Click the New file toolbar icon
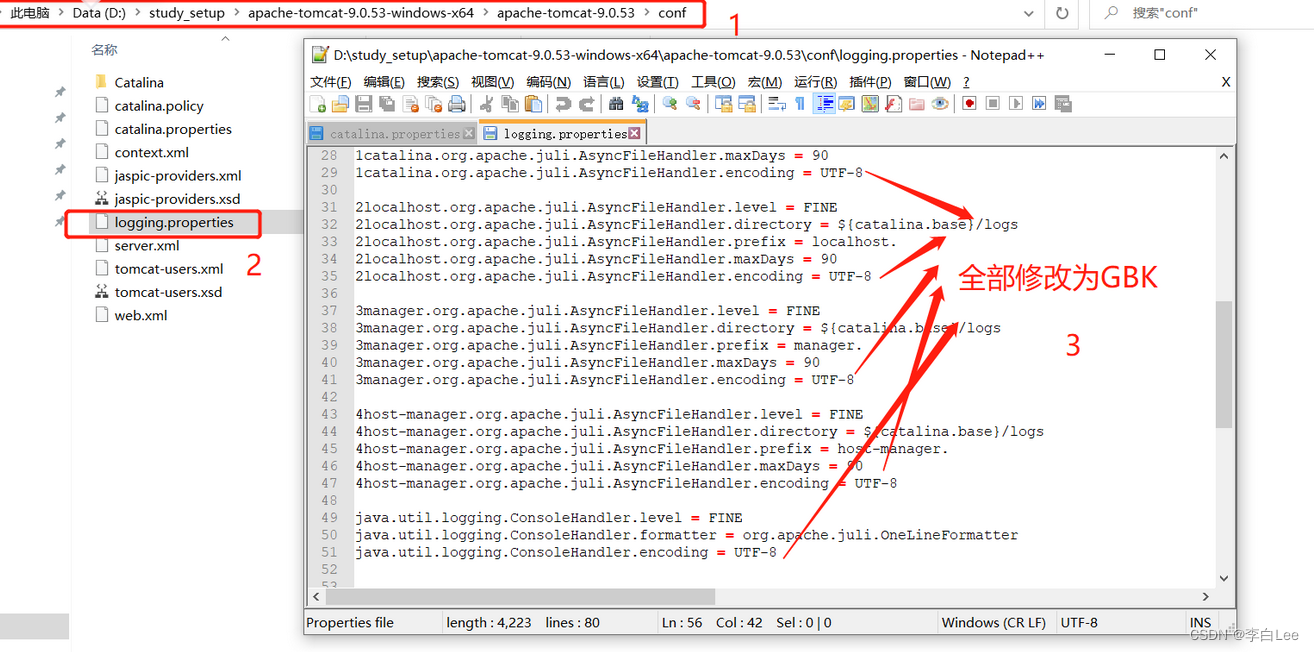 click(319, 104)
